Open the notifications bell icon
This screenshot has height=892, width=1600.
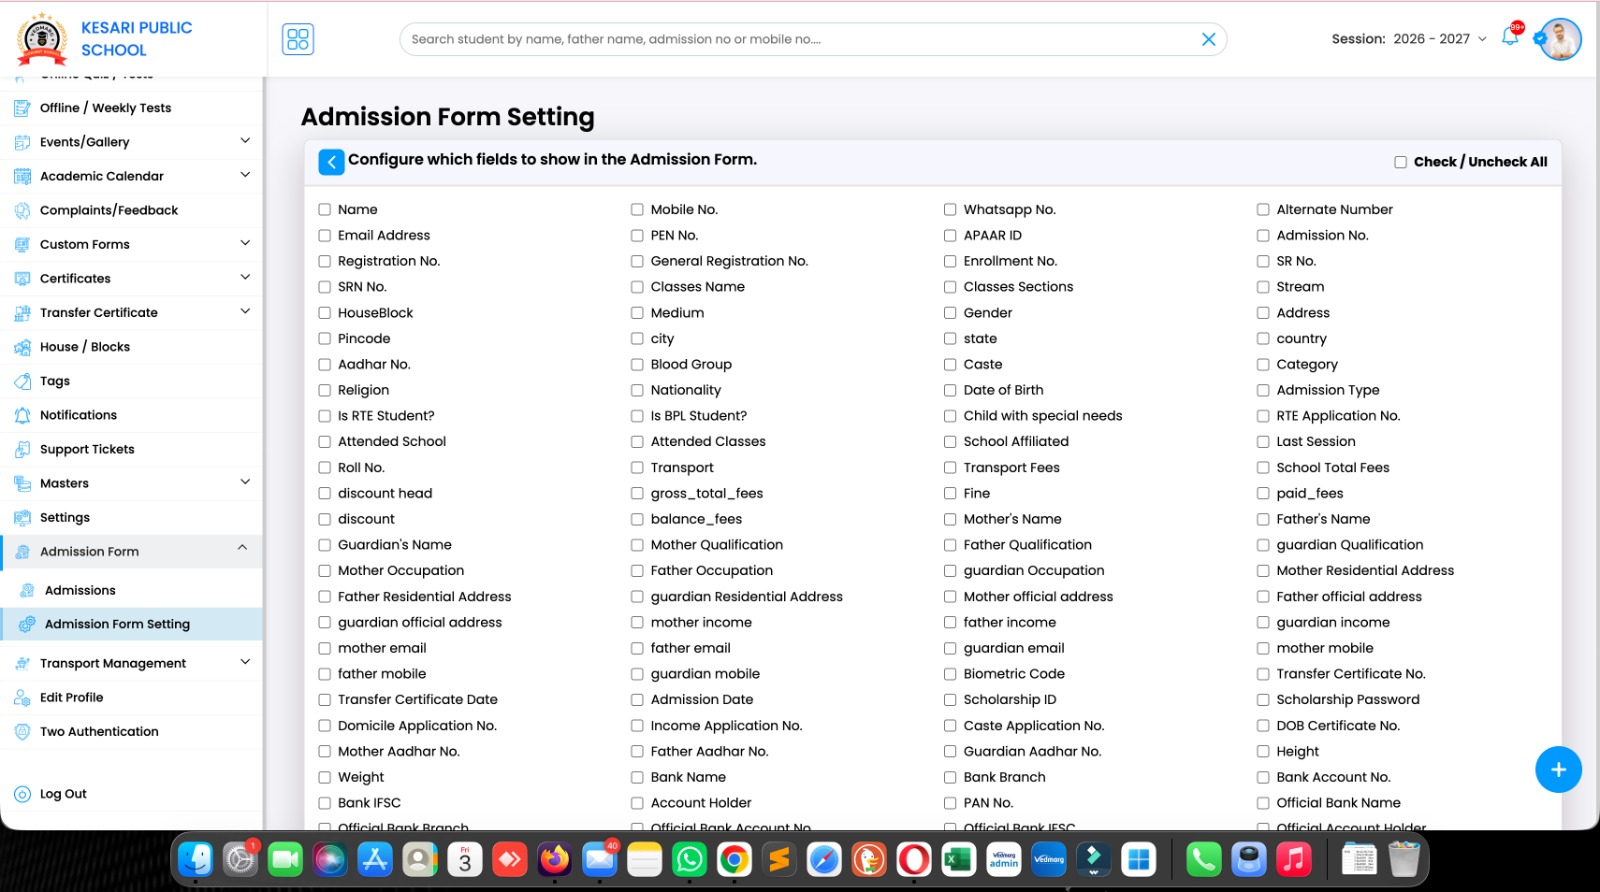(x=1510, y=38)
